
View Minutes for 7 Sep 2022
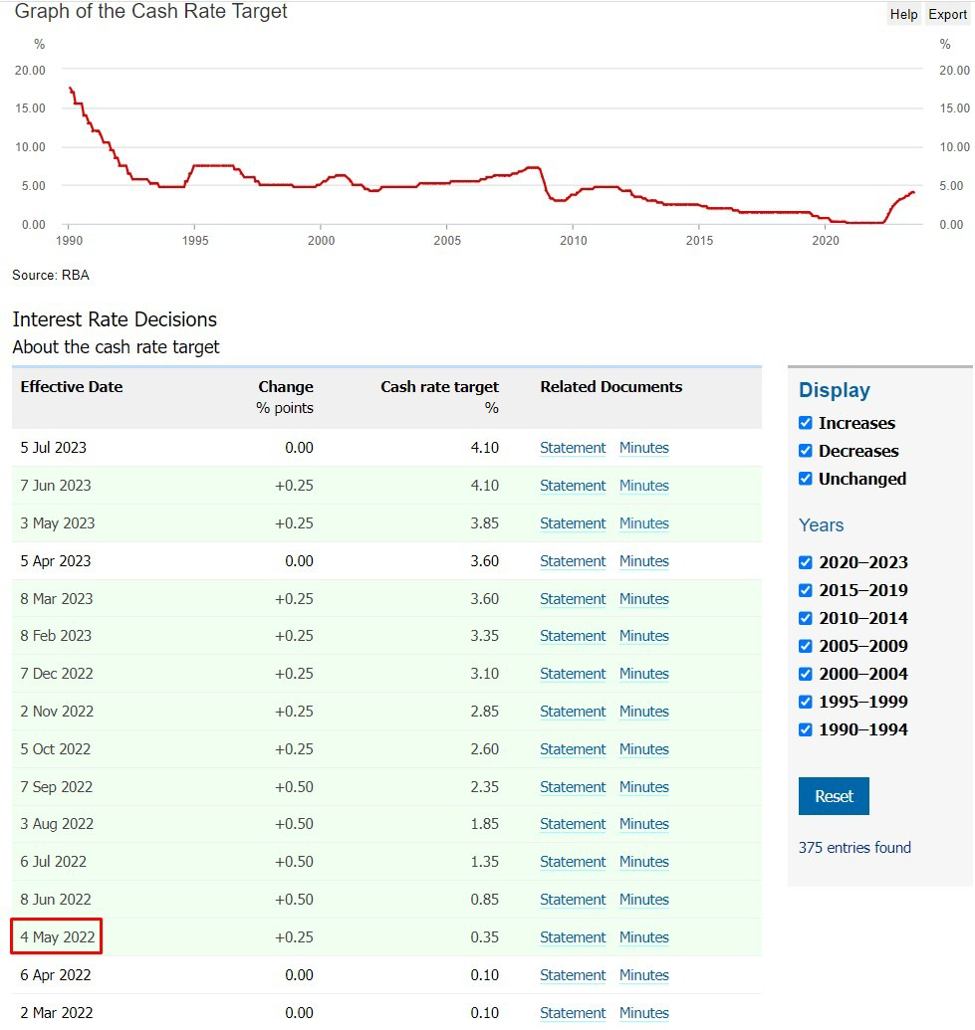tap(644, 787)
